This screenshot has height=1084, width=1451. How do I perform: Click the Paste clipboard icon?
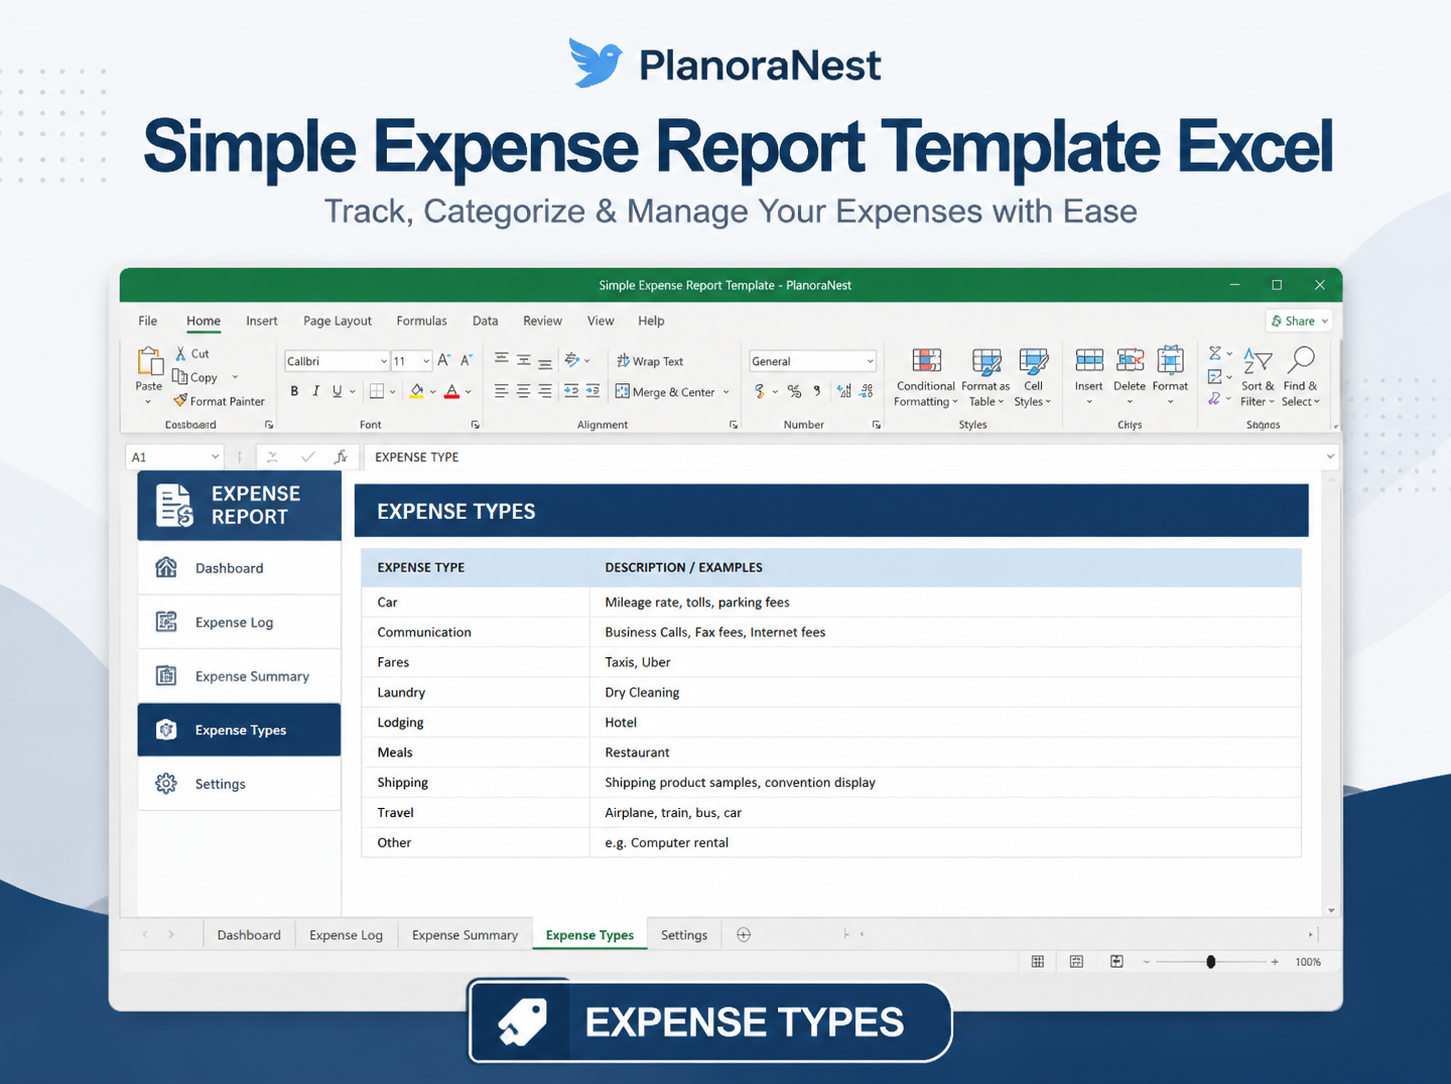click(150, 362)
